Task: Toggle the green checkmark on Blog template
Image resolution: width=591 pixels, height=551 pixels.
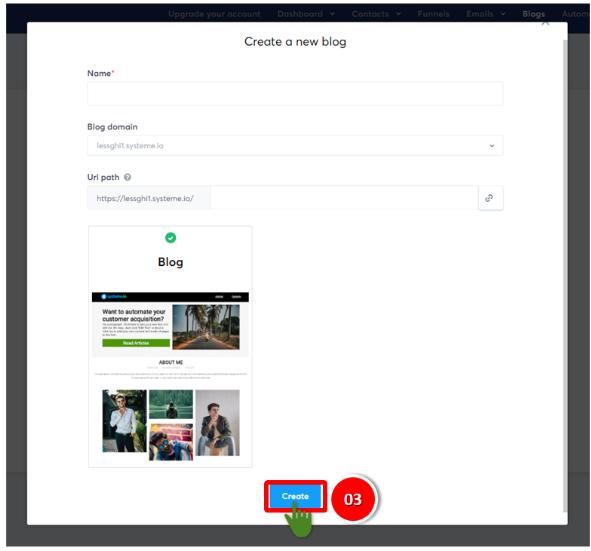Action: tap(170, 237)
